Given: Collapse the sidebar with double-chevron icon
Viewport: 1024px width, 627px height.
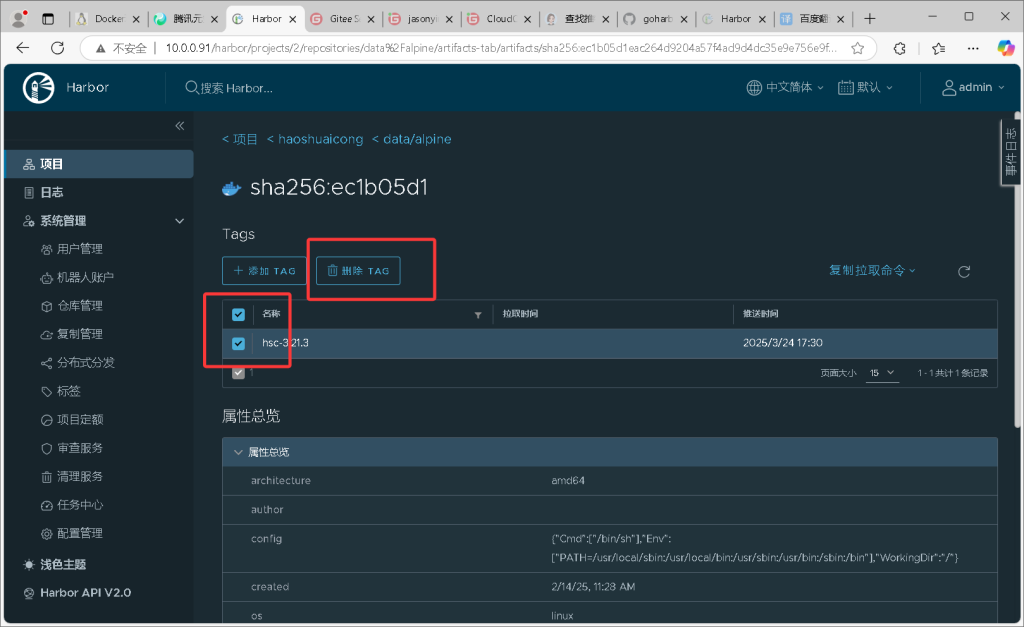Looking at the screenshot, I should click(x=180, y=126).
